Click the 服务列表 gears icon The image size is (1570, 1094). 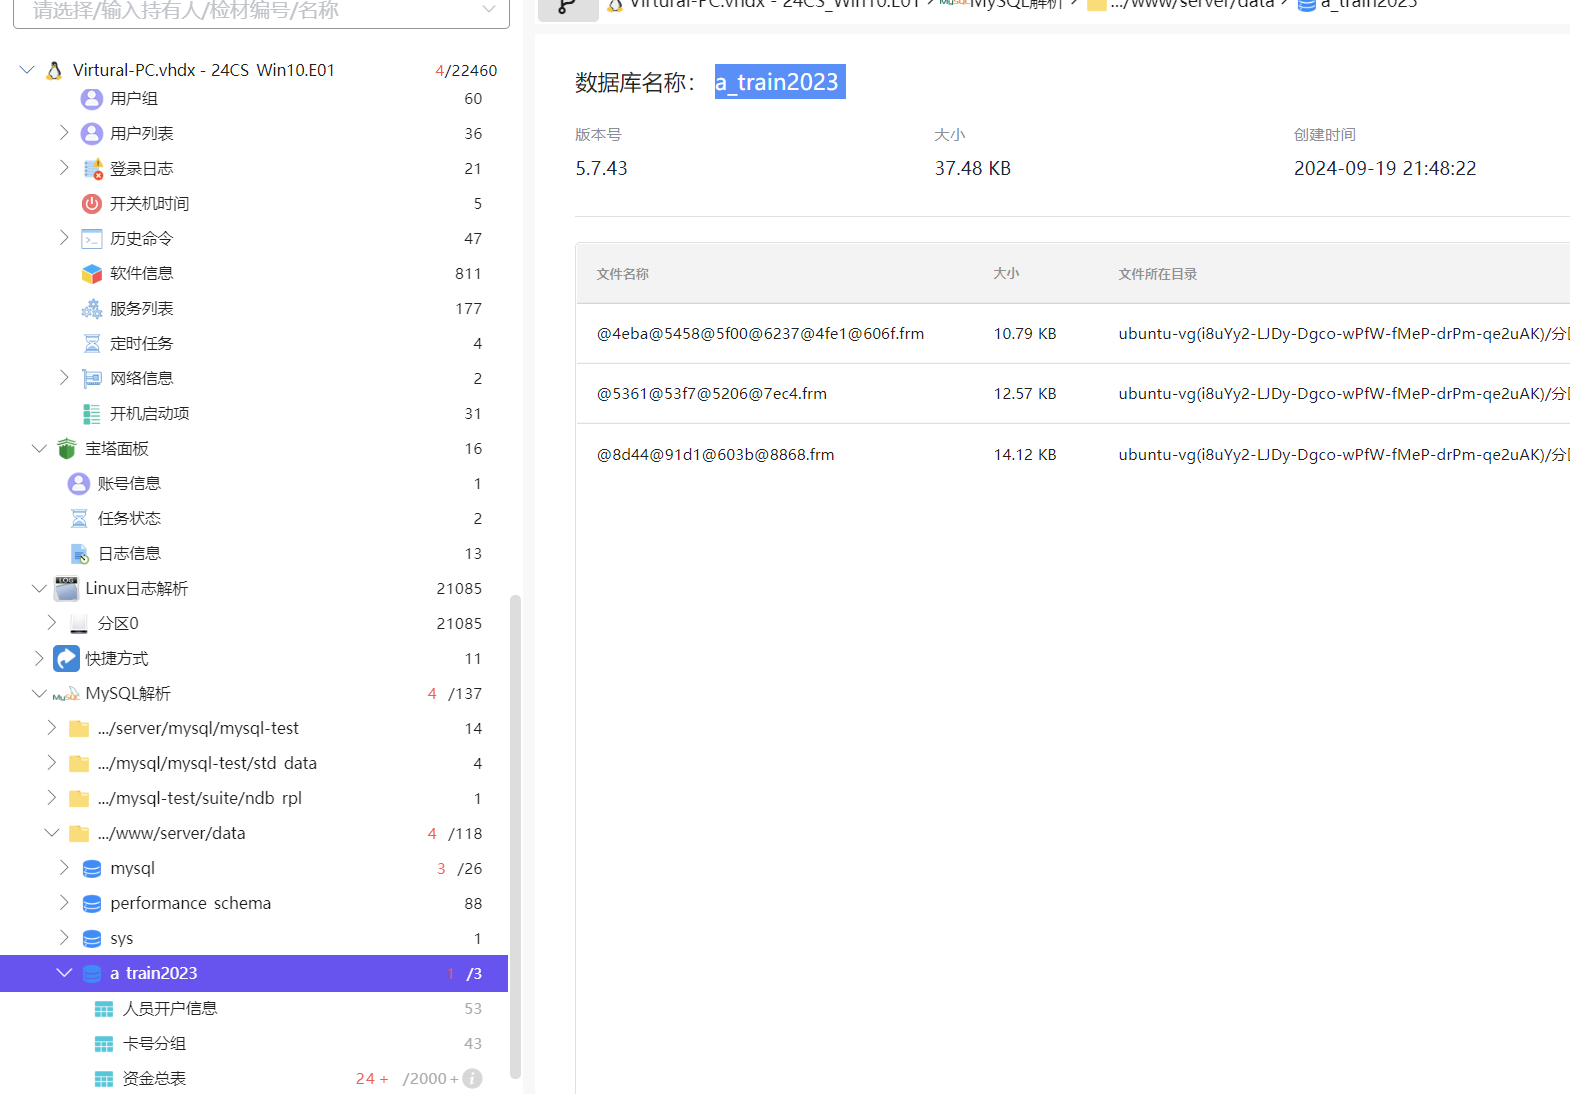click(92, 309)
